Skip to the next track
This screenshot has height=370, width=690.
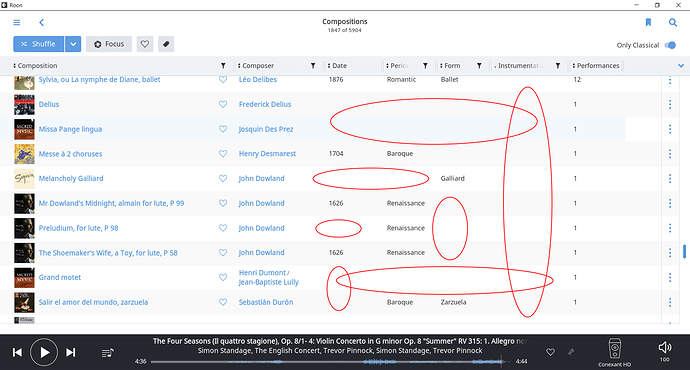pyautogui.click(x=70, y=352)
